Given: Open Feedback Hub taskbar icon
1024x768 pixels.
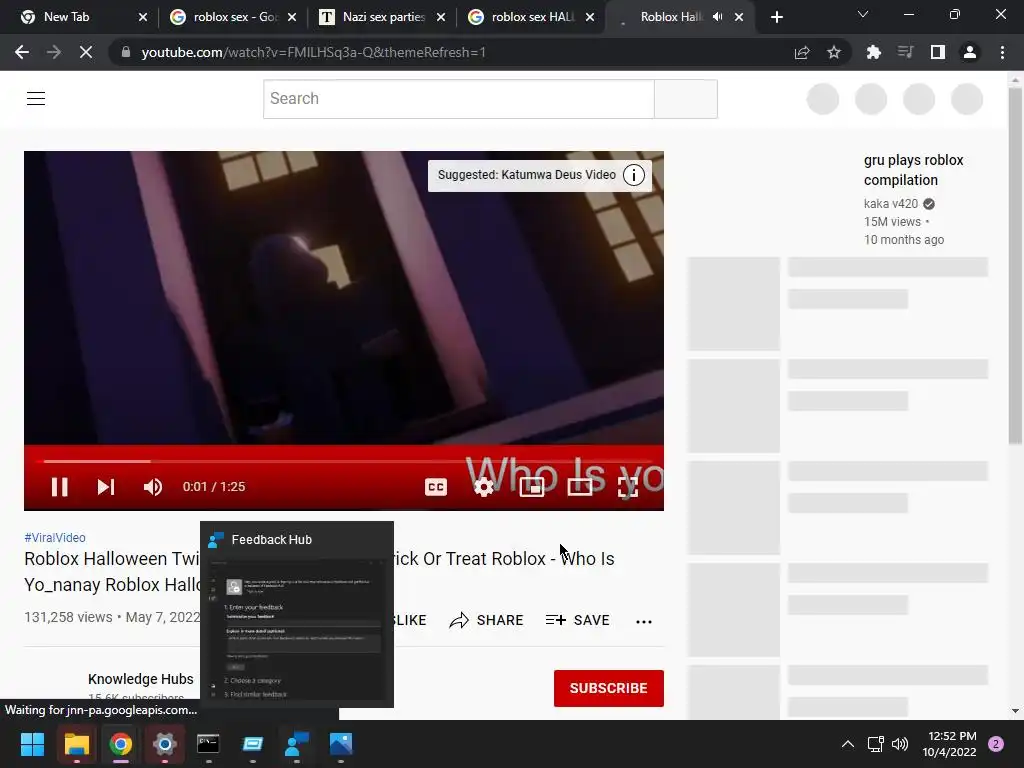Looking at the screenshot, I should [297, 744].
